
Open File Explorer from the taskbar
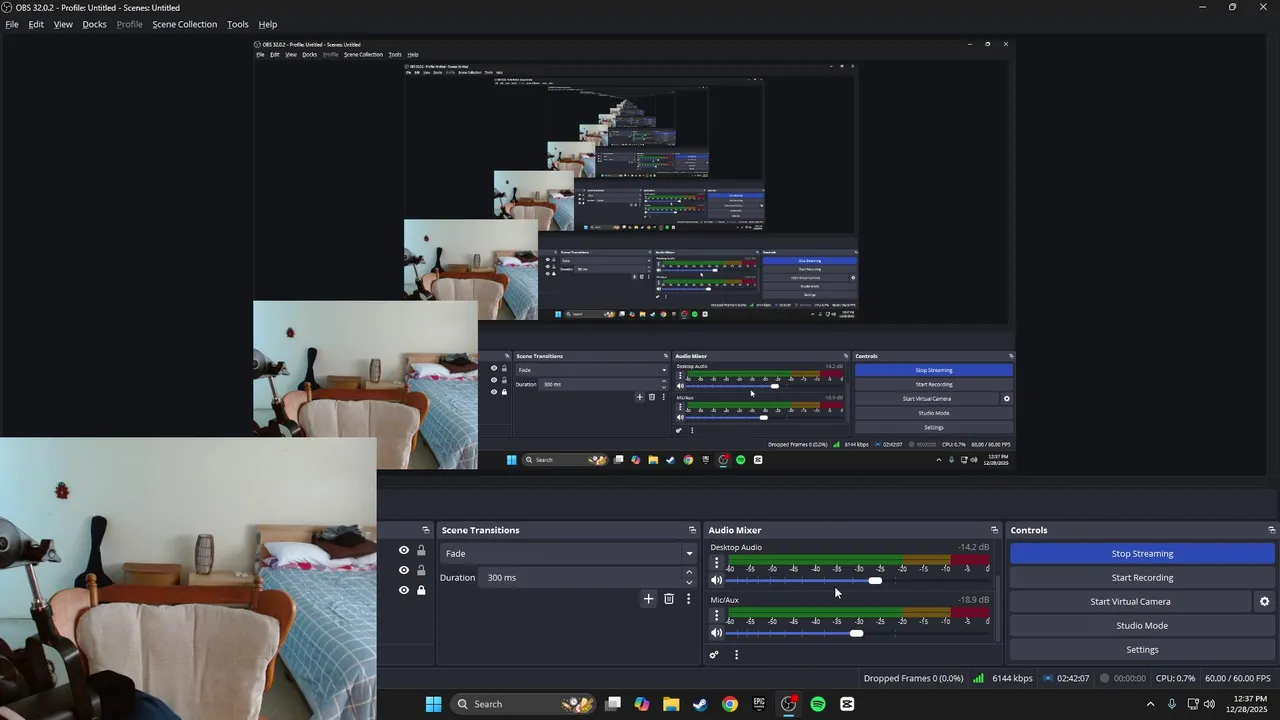coord(671,704)
